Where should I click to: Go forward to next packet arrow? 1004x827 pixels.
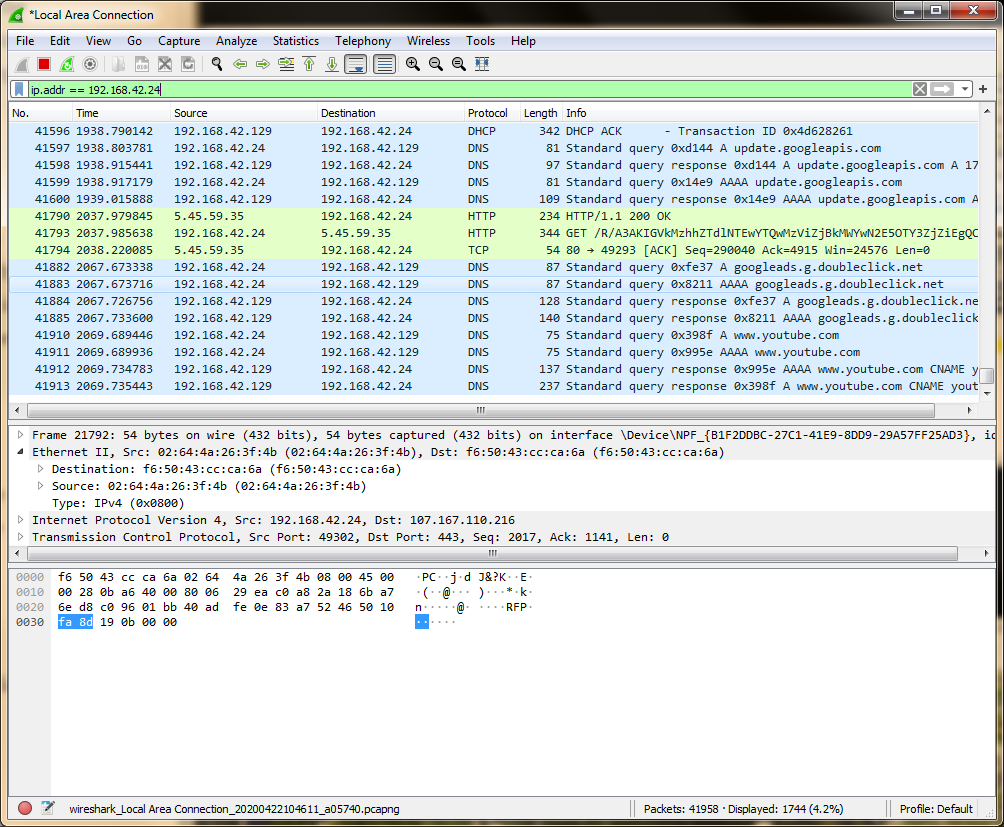pyautogui.click(x=263, y=64)
